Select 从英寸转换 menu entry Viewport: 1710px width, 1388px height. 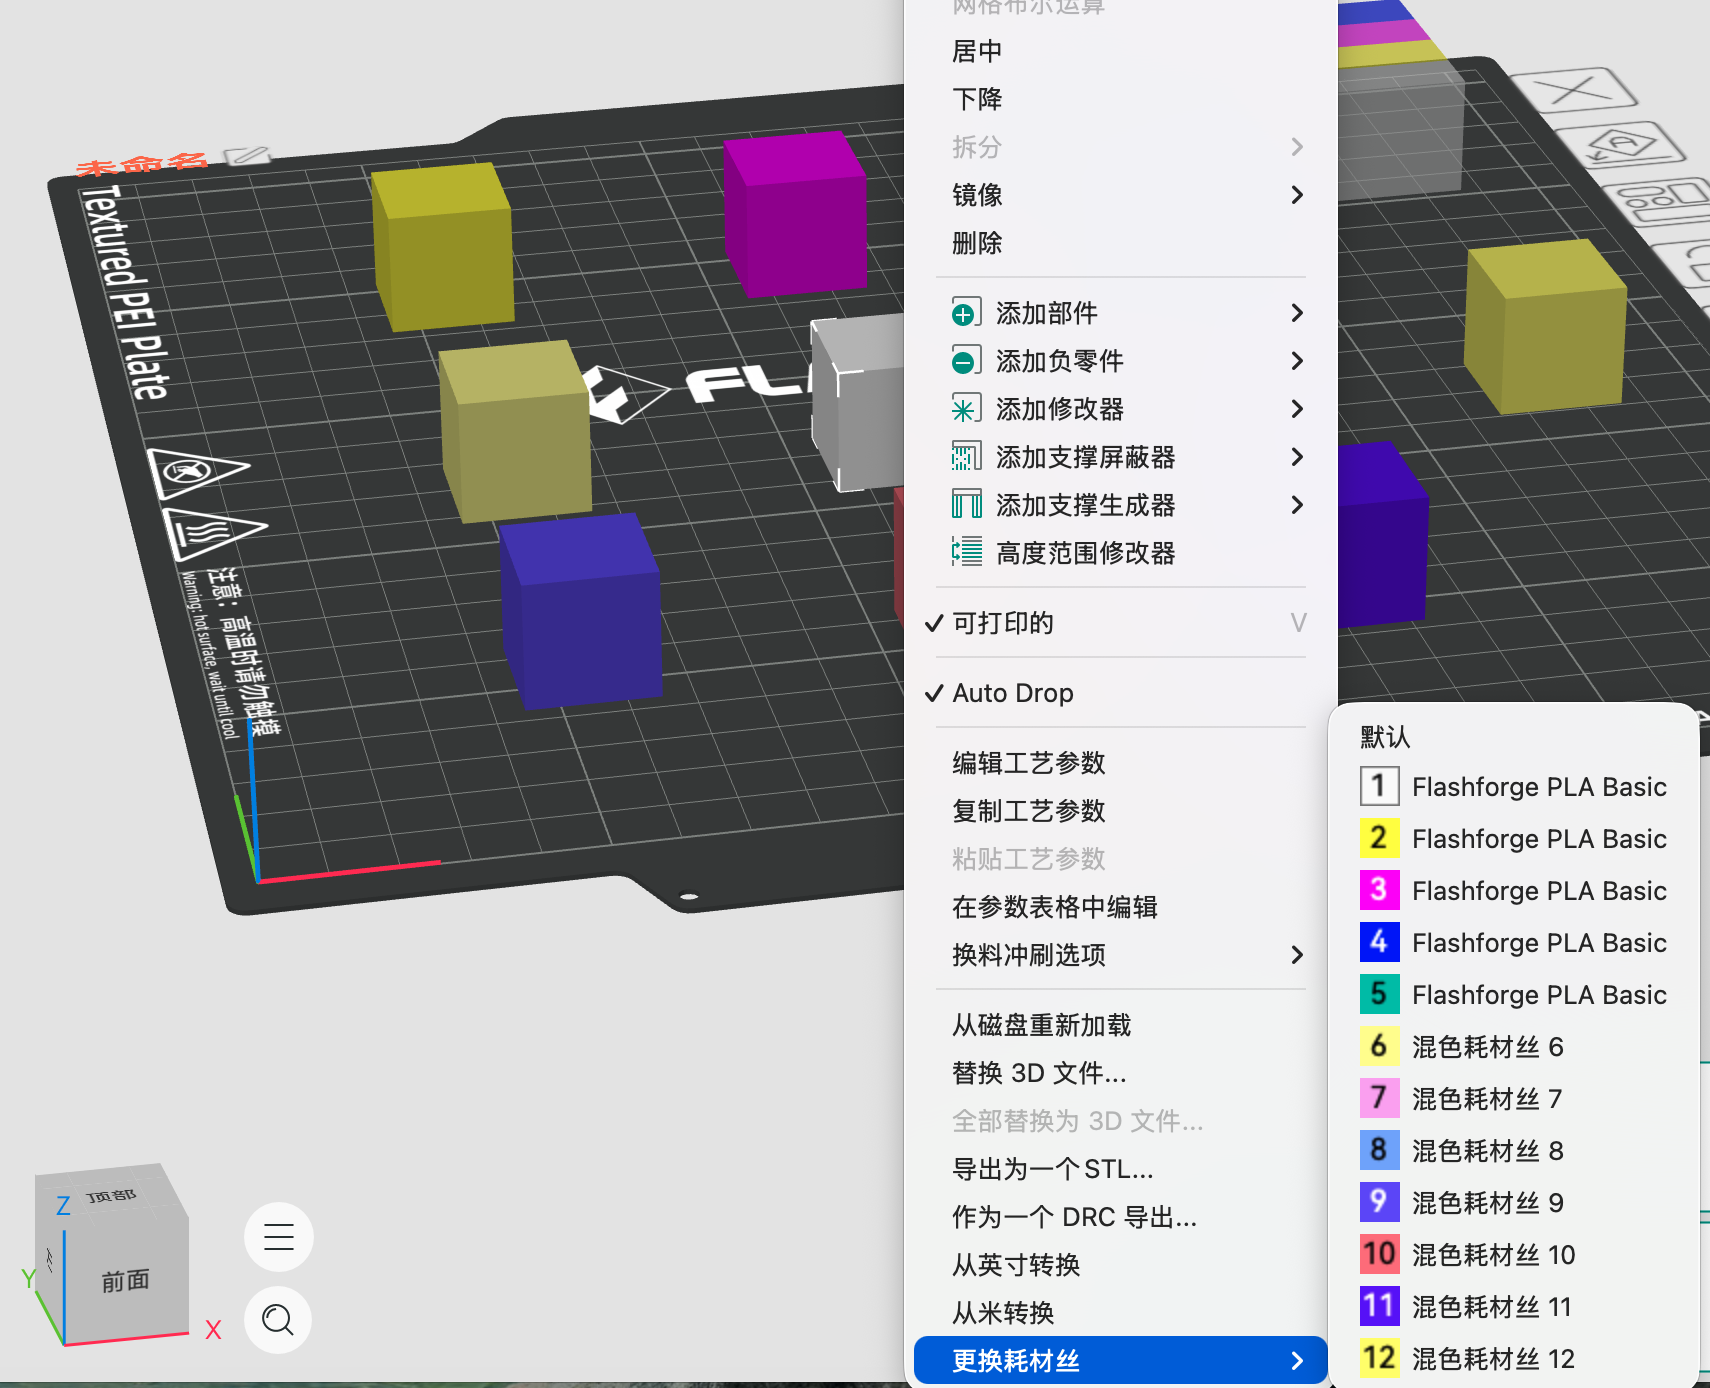click(x=1120, y=1265)
